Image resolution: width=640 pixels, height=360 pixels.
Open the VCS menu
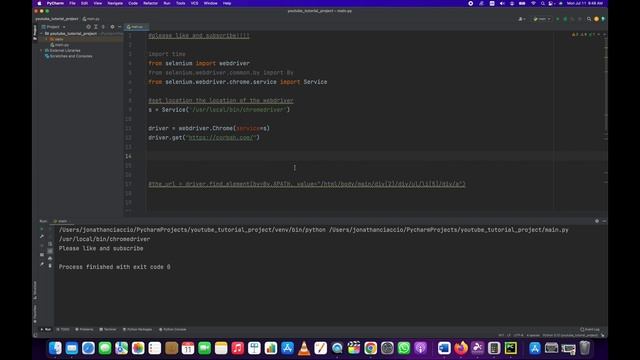[x=194, y=3]
